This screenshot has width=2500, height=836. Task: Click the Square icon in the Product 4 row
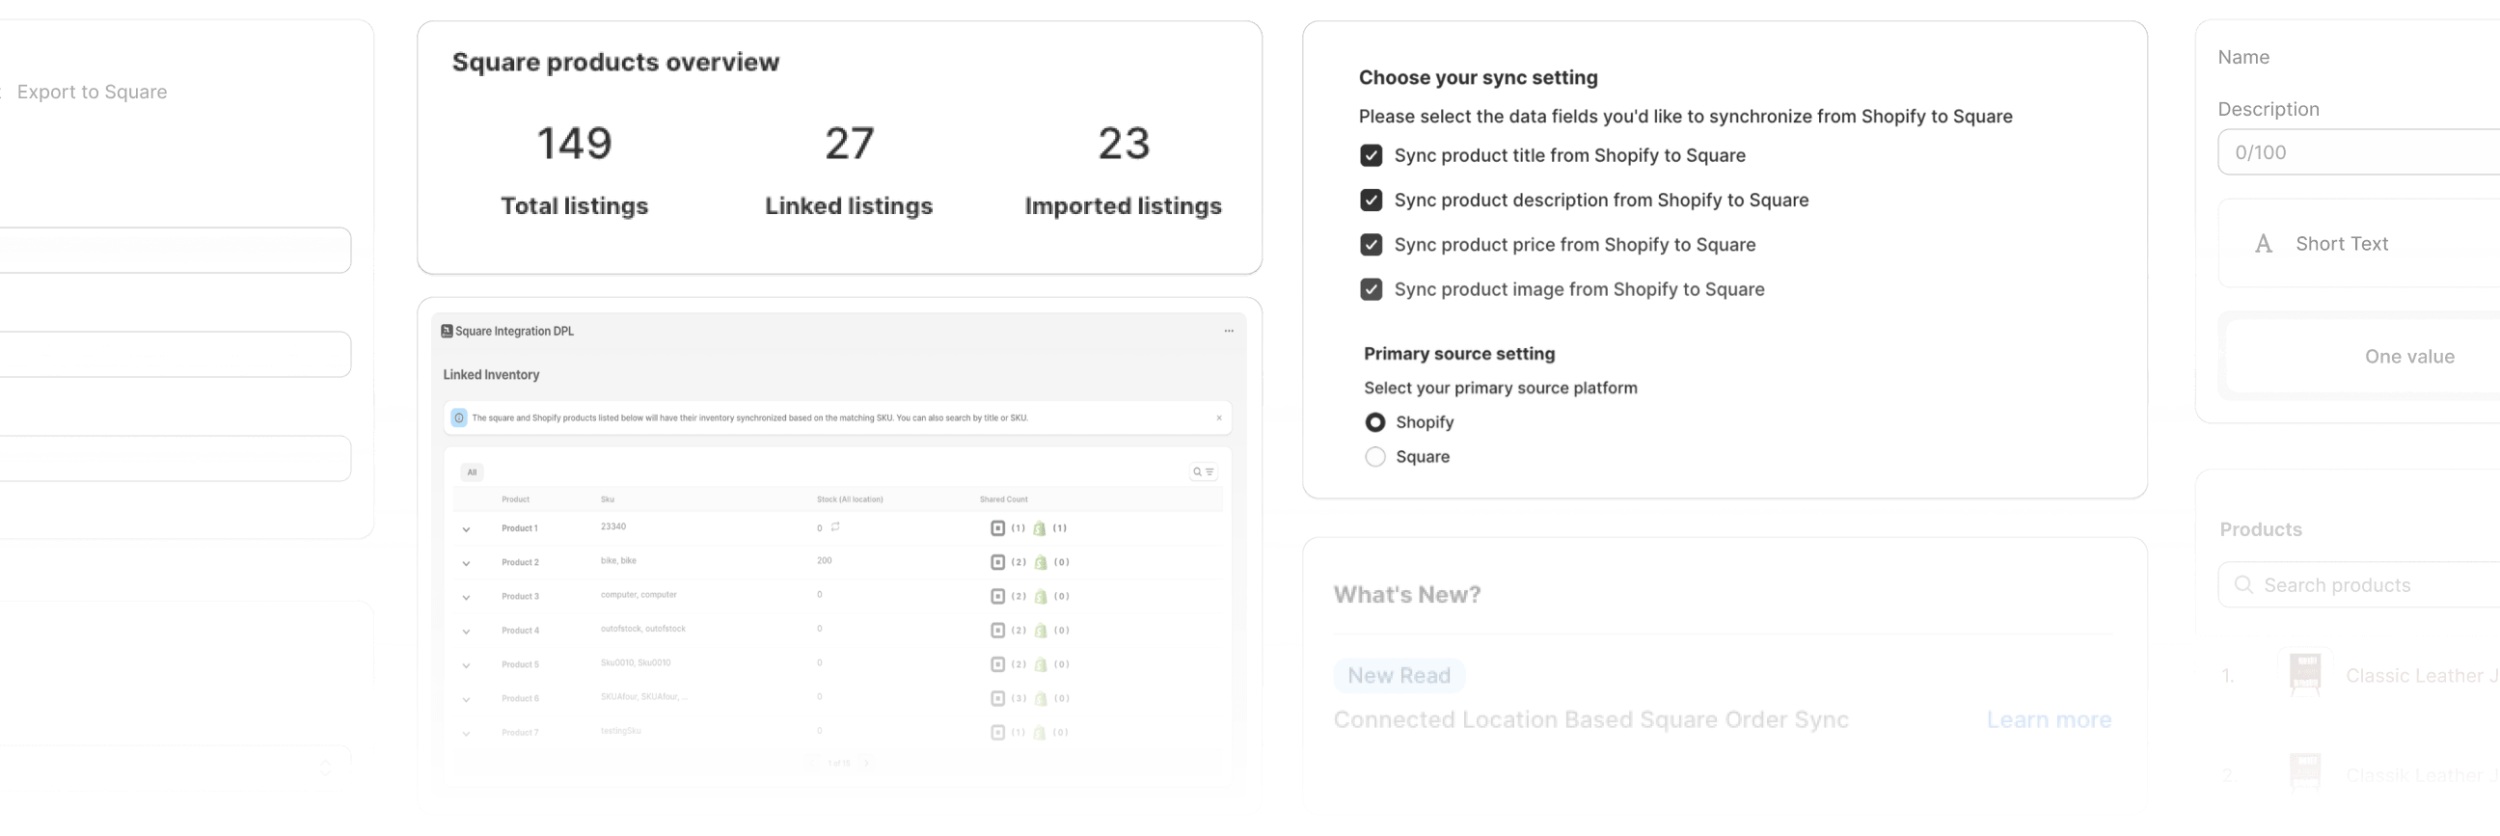pos(997,630)
